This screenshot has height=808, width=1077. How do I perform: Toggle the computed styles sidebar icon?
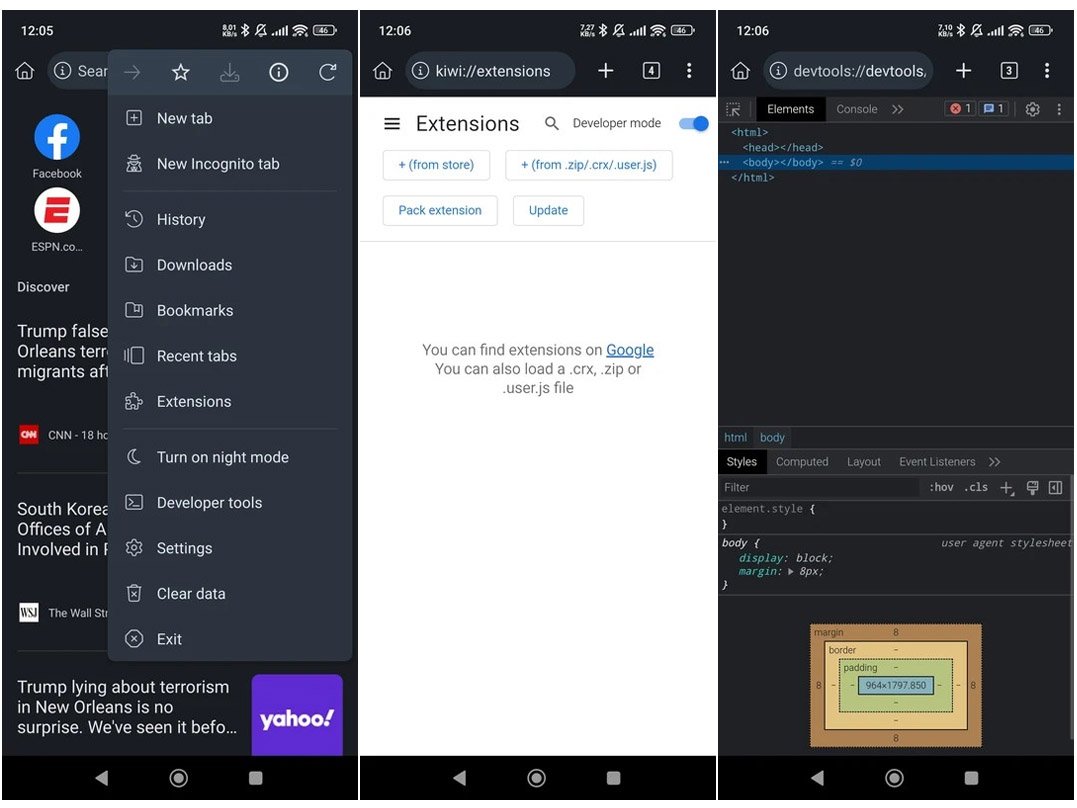coord(1056,487)
